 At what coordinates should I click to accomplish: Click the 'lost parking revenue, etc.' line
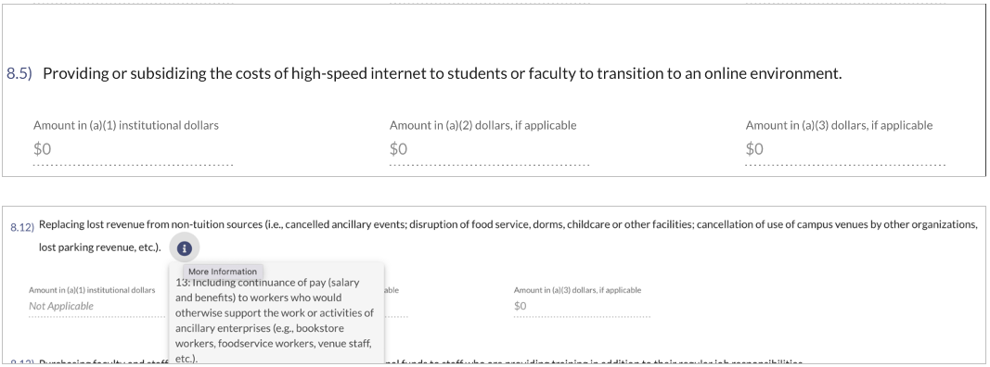point(100,248)
